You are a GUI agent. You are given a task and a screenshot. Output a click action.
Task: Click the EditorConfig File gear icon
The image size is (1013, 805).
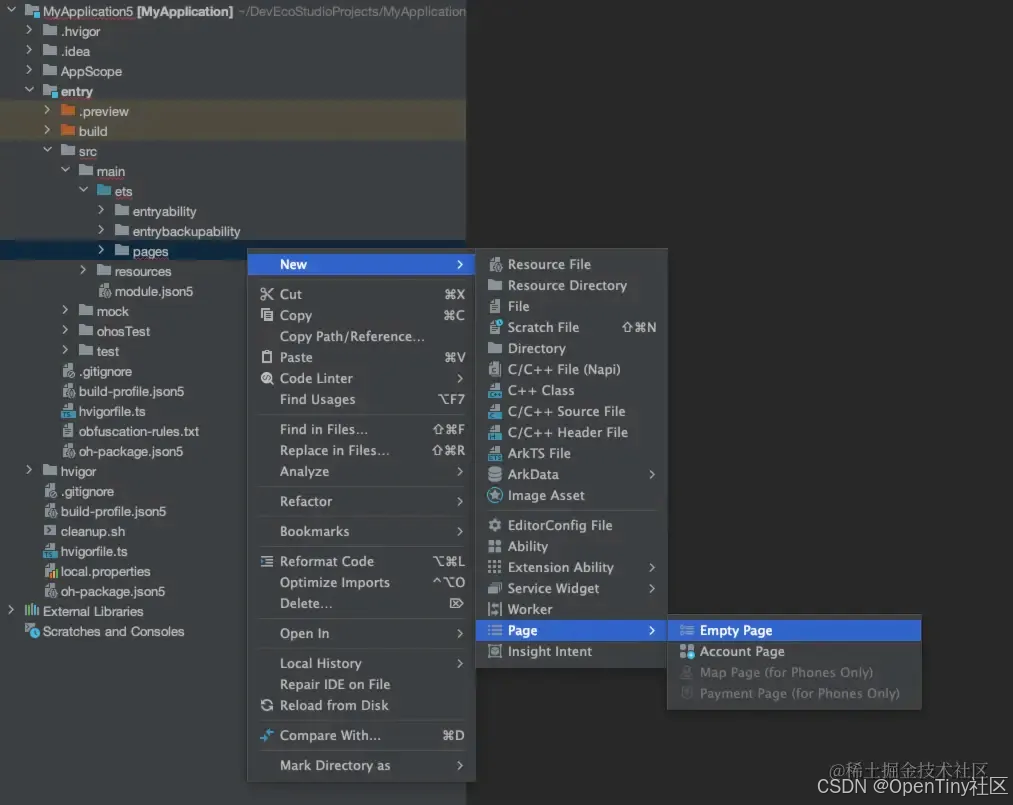pos(495,525)
